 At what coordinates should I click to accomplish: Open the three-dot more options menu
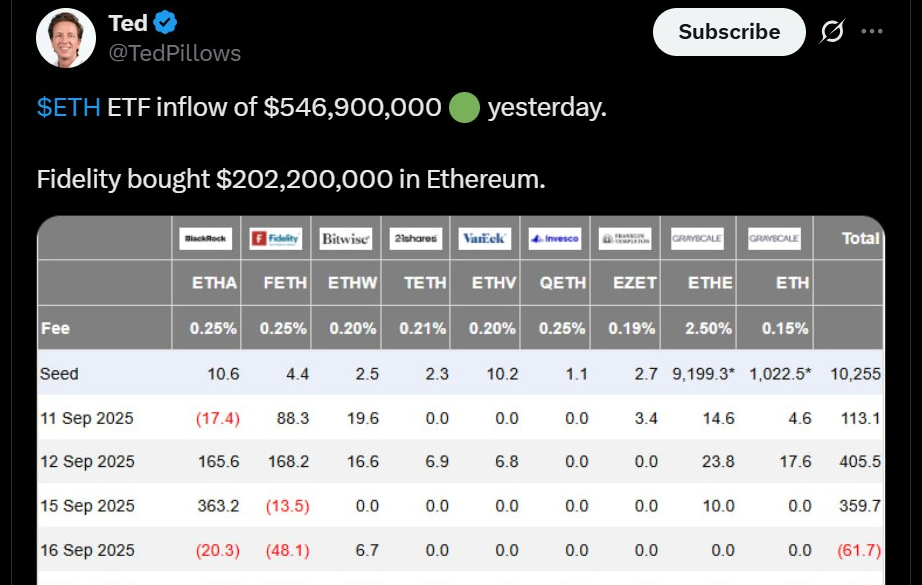(x=872, y=32)
